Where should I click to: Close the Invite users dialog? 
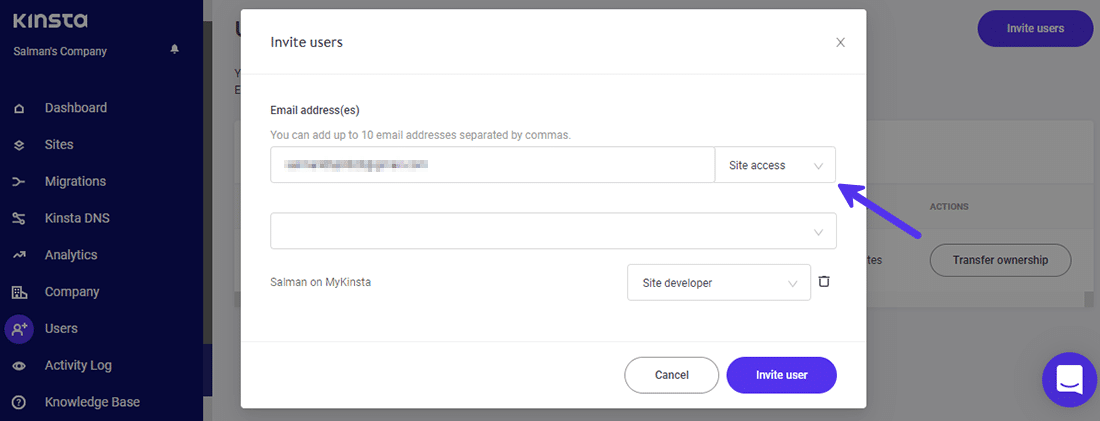click(x=840, y=42)
